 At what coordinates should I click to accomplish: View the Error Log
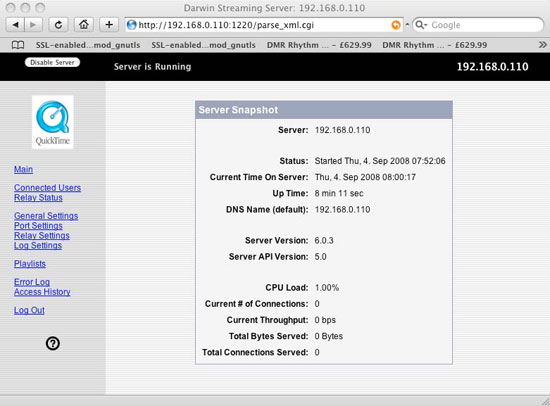tap(32, 282)
